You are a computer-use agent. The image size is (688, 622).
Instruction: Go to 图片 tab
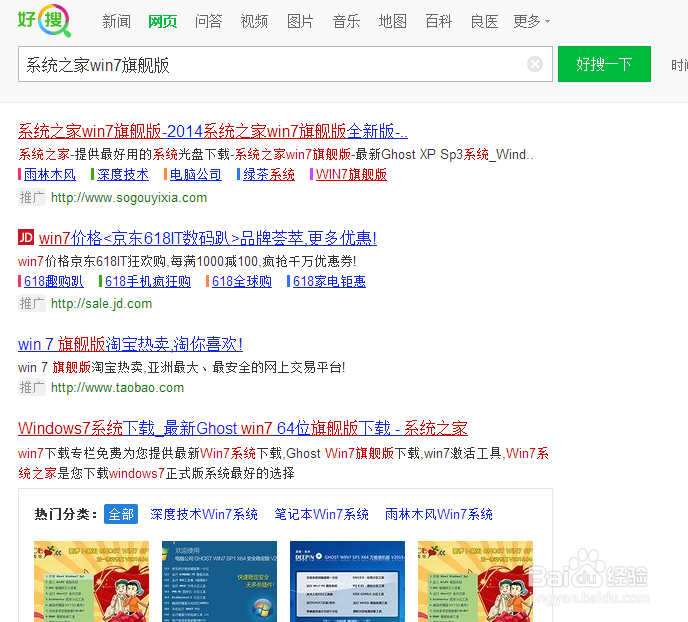300,21
